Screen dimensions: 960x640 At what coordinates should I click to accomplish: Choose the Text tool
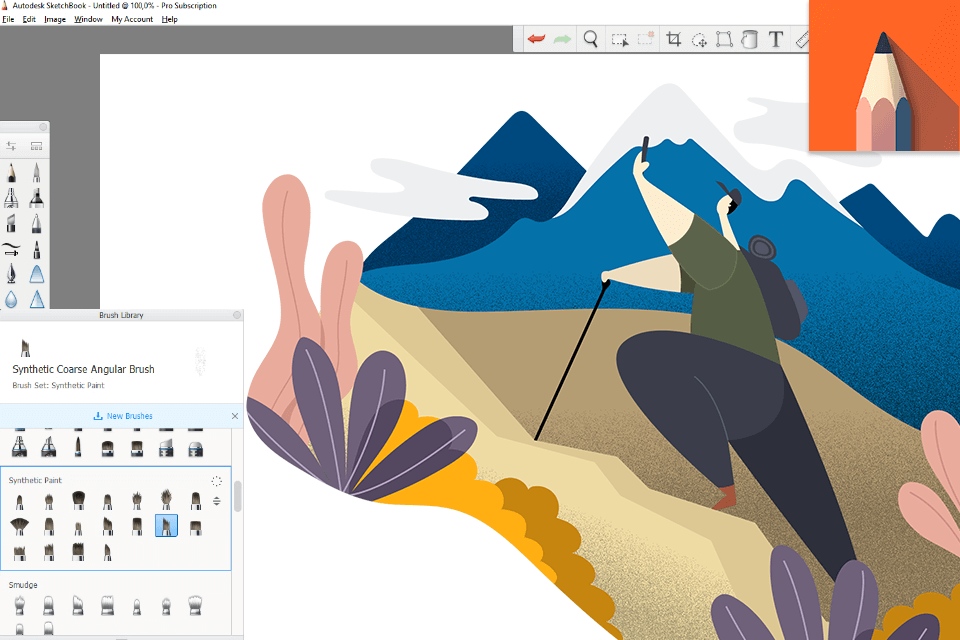[776, 40]
